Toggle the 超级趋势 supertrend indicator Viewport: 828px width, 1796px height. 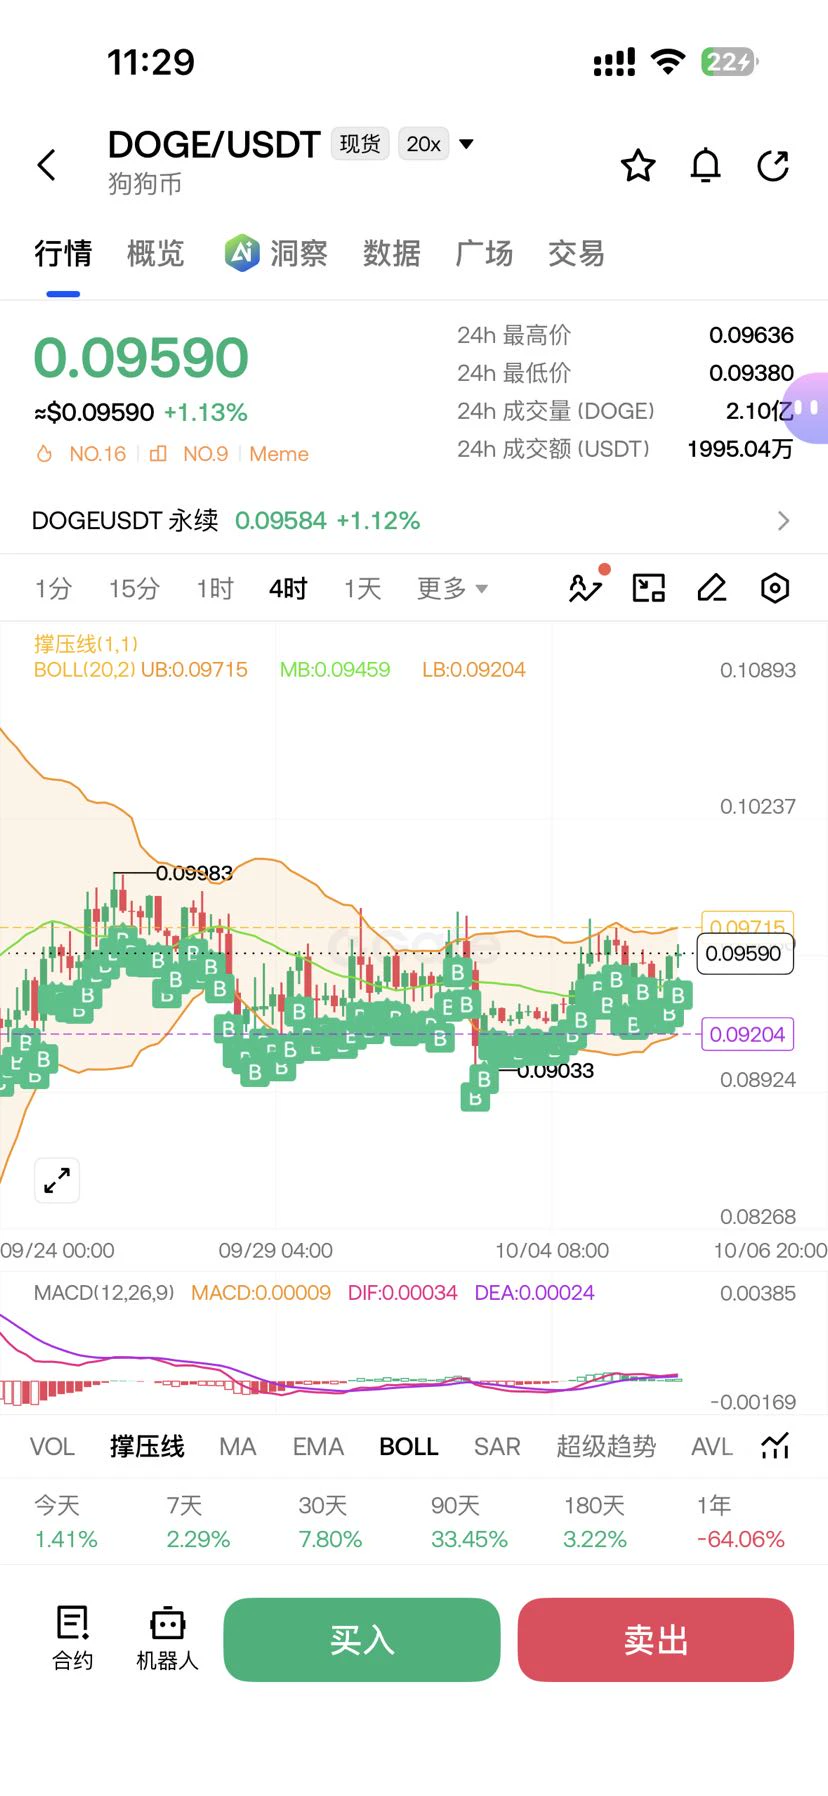click(x=606, y=1446)
